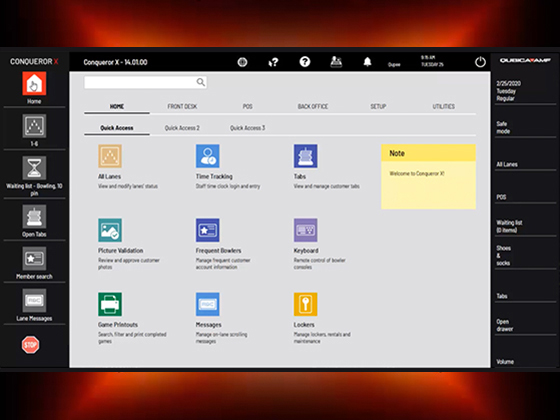Click Volume control in right panel

point(505,362)
